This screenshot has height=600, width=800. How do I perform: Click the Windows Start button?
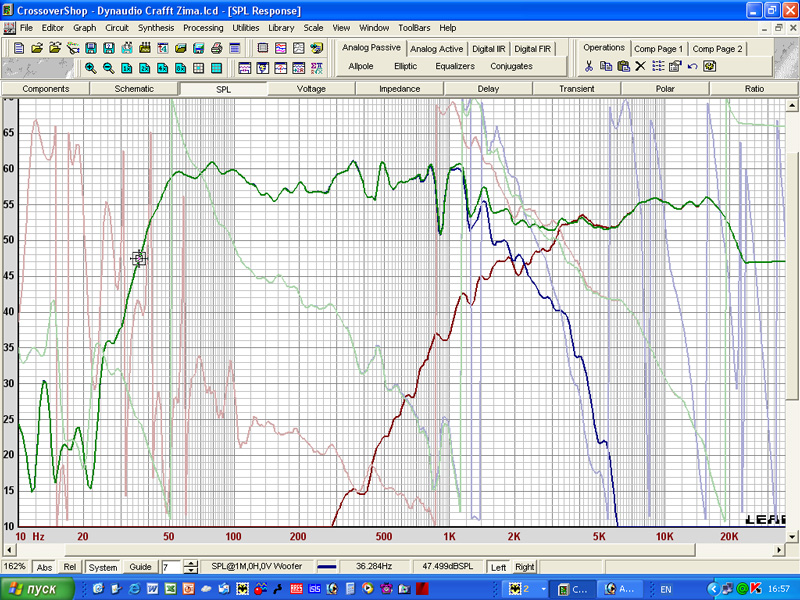coord(37,589)
